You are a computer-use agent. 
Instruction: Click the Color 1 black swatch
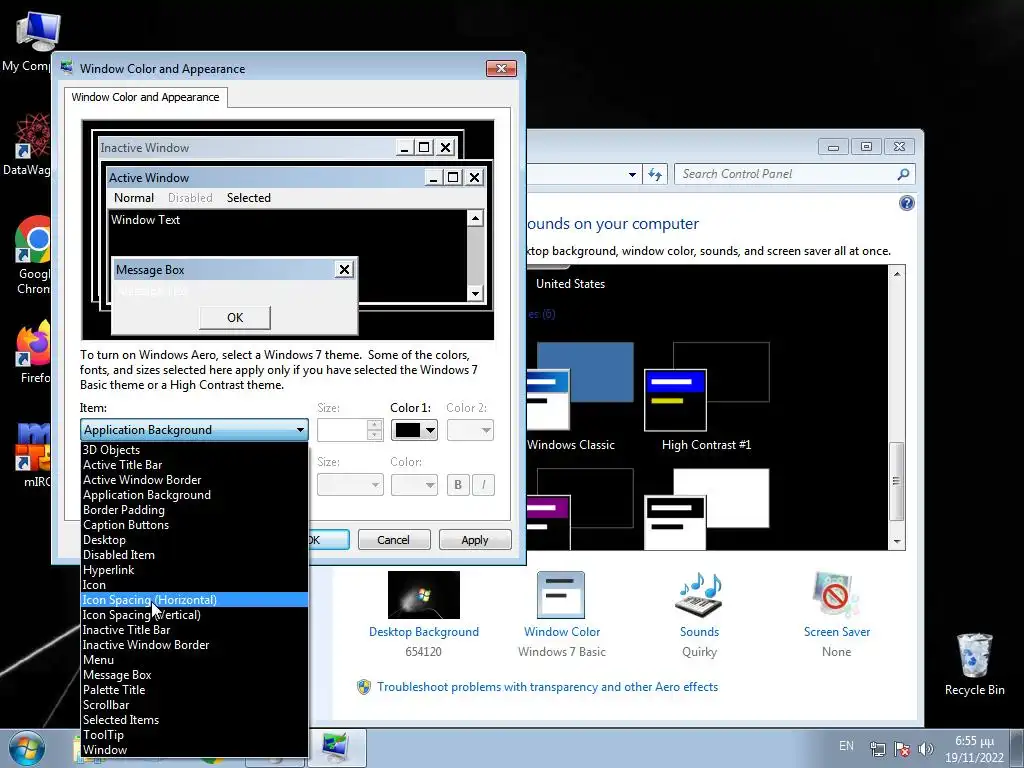tap(408, 430)
